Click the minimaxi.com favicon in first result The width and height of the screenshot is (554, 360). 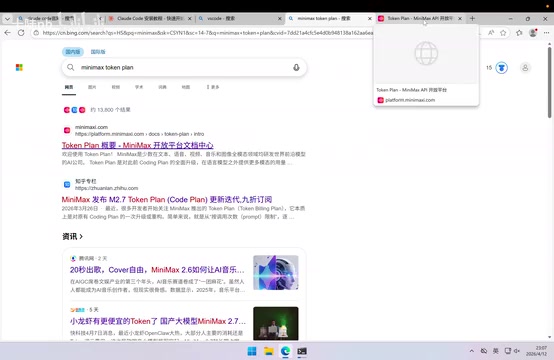[x=67, y=130]
